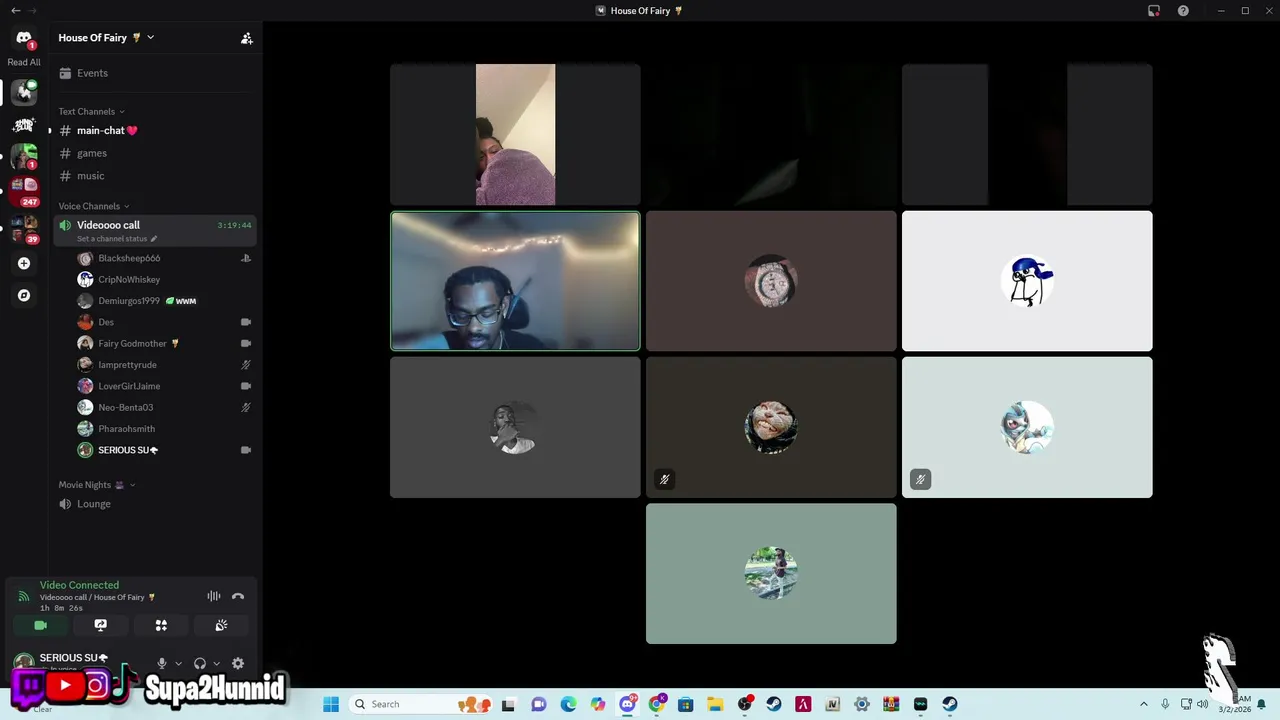Click the invite members icon beside server name

tap(247, 38)
